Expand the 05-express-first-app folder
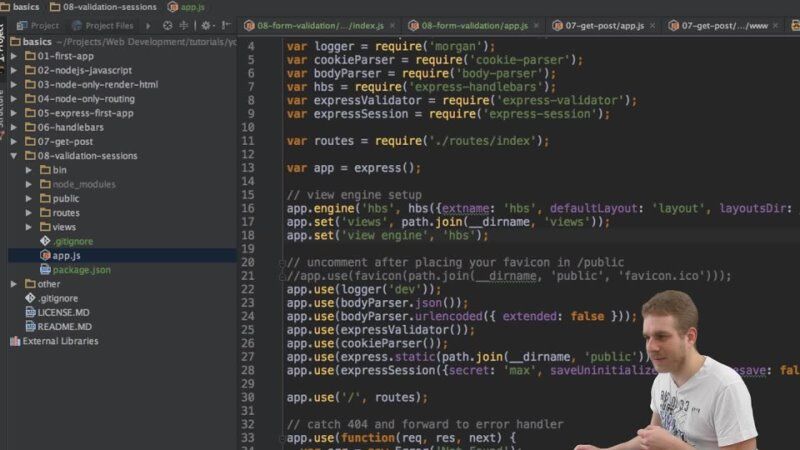This screenshot has width=800, height=450. click(x=14, y=113)
